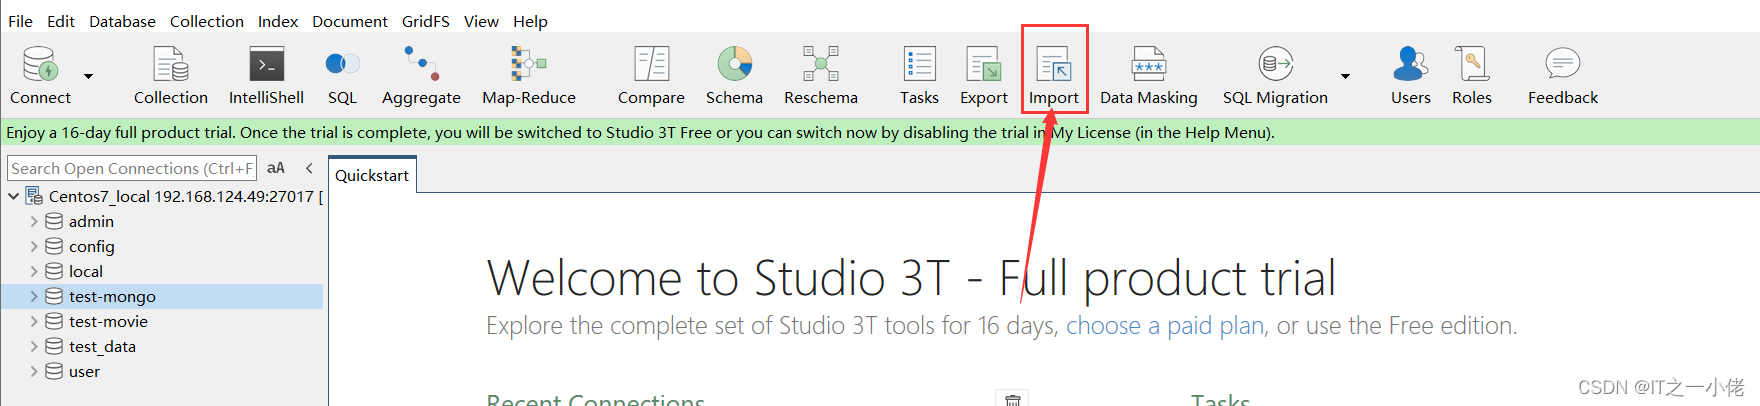Open the Database menu

122,21
